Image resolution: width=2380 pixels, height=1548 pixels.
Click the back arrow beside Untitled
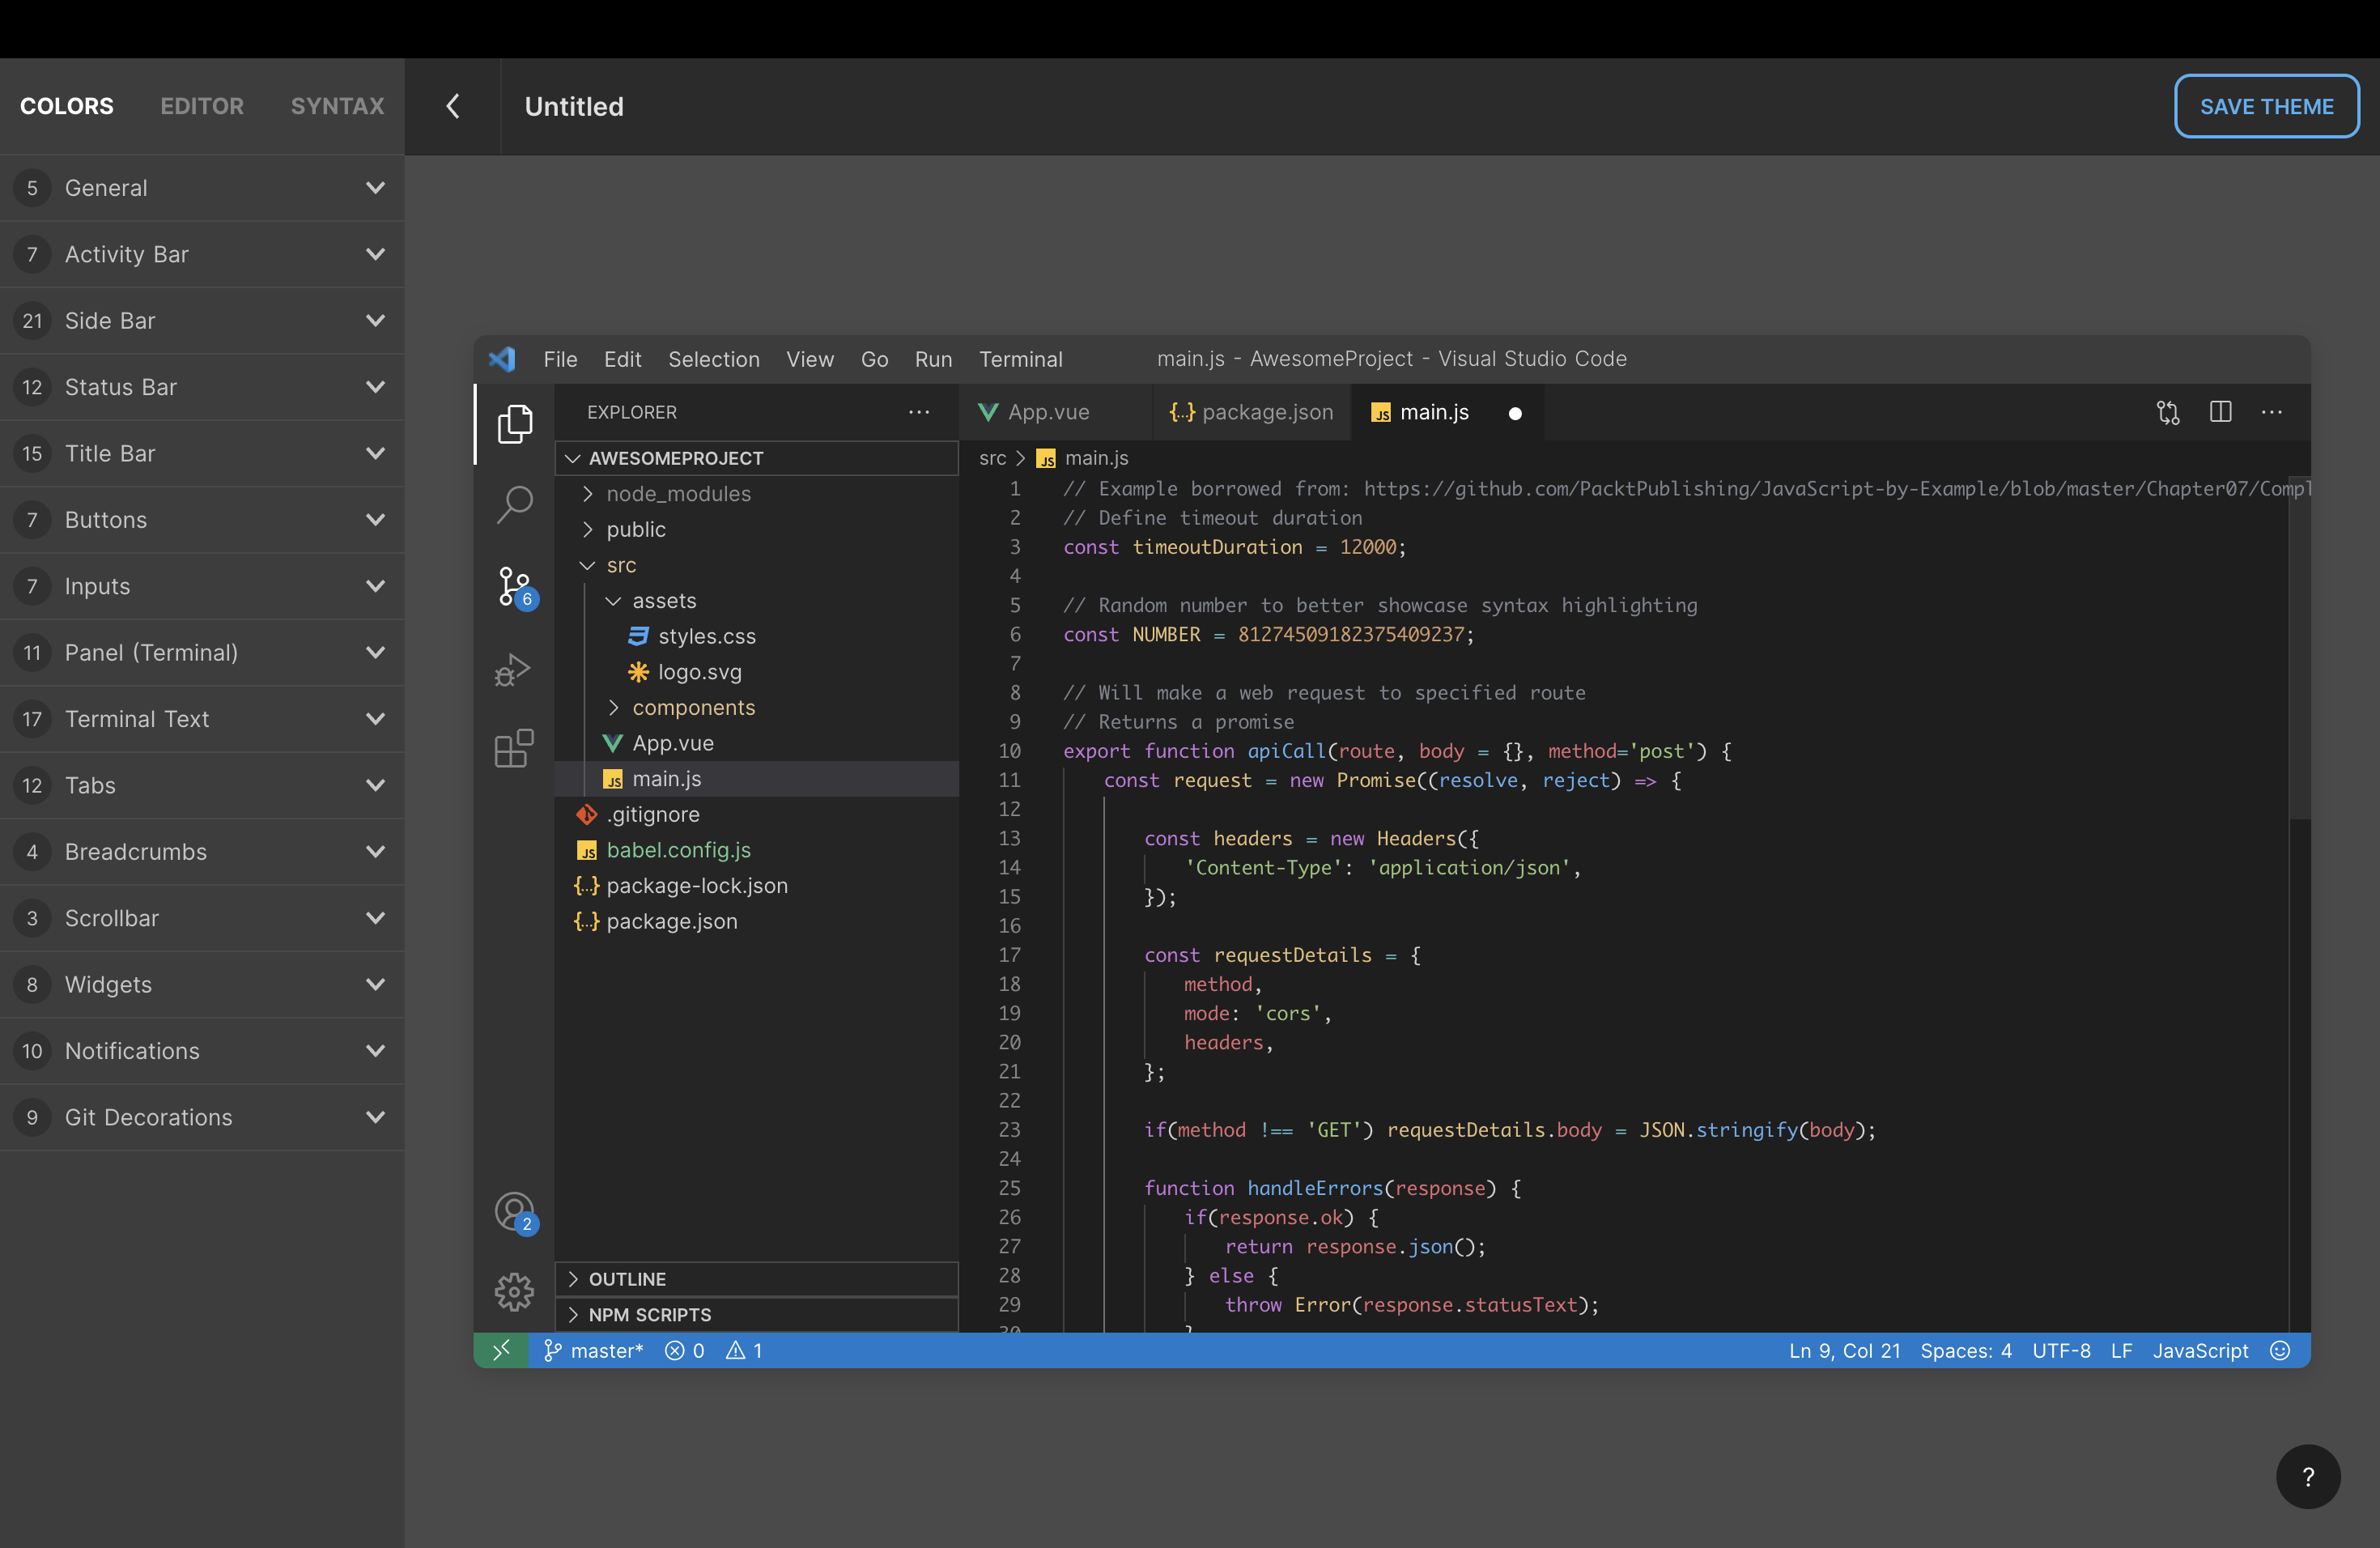click(x=453, y=106)
